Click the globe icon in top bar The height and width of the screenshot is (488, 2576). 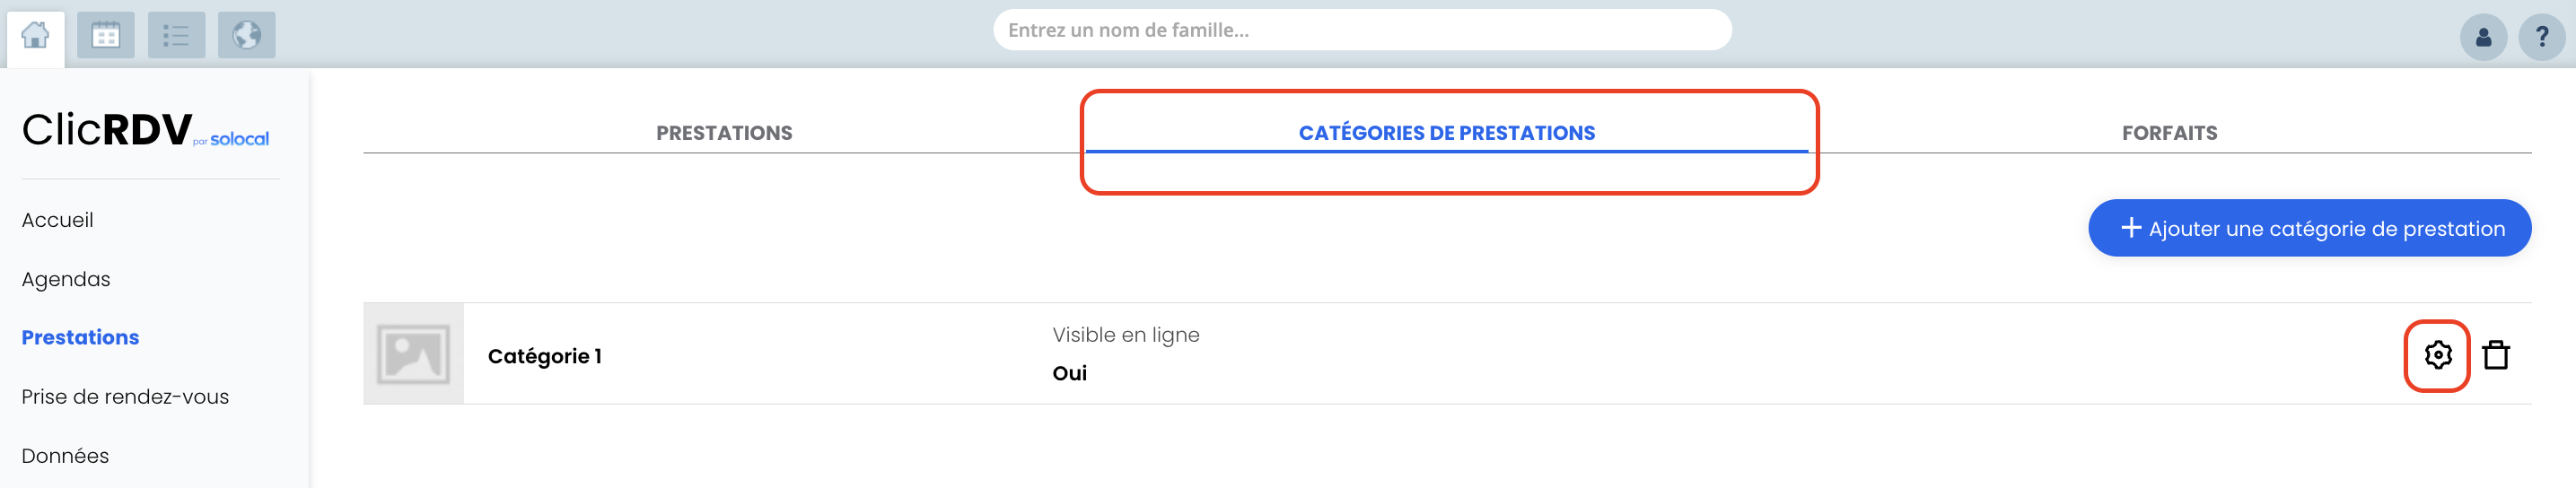click(247, 35)
